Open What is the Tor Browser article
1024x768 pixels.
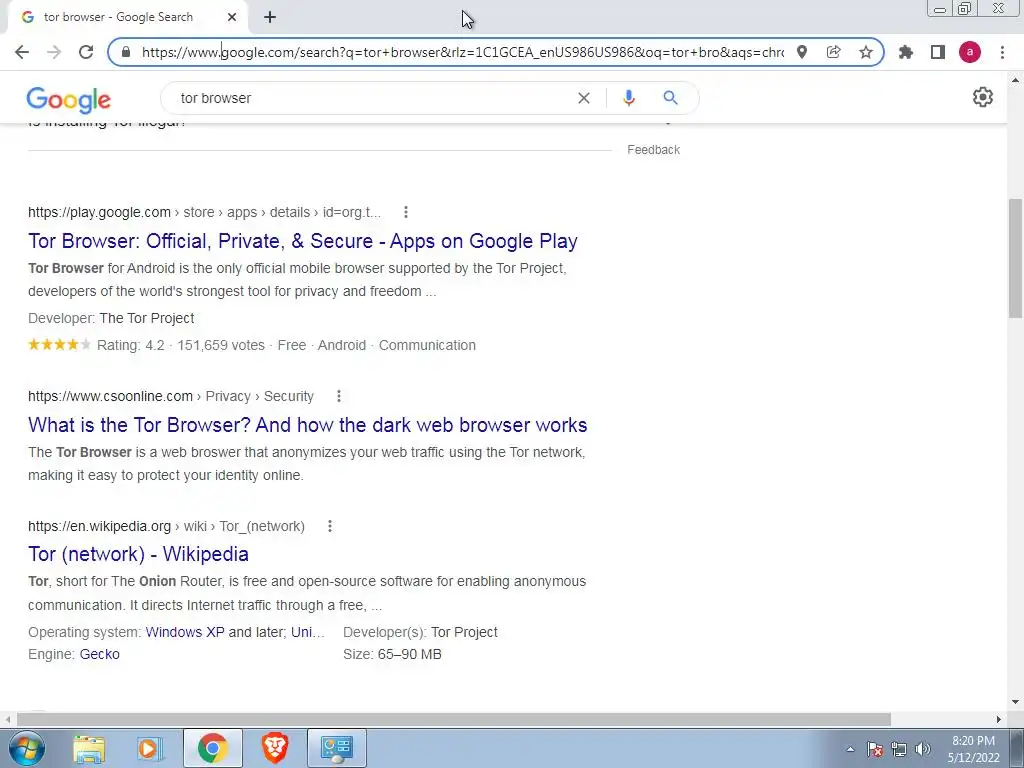click(x=308, y=425)
